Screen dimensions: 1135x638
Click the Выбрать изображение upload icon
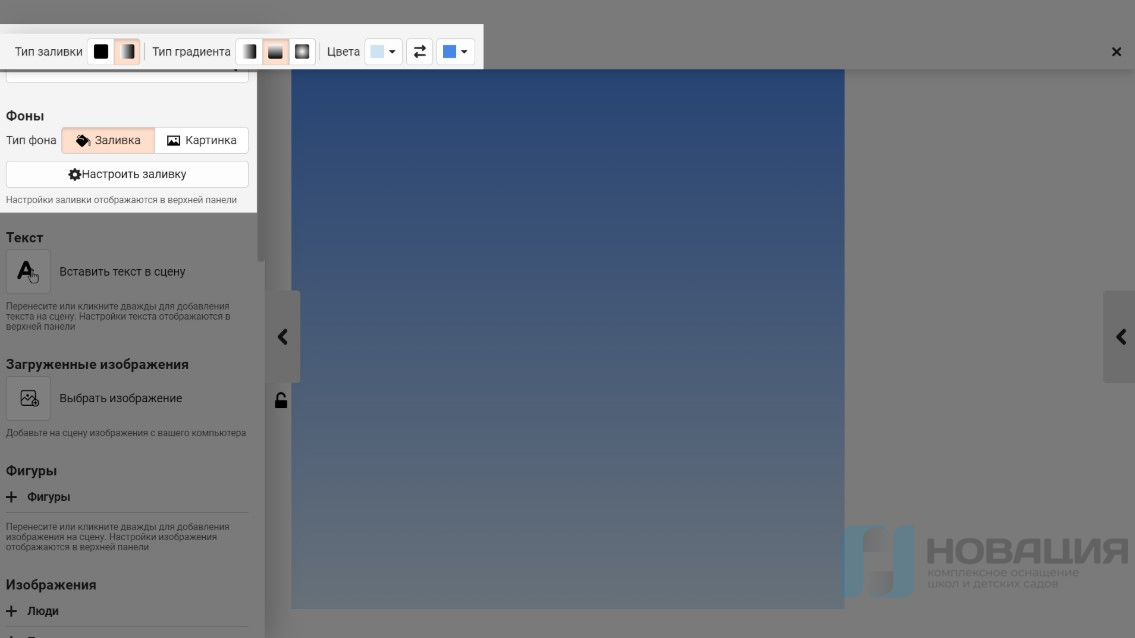(28, 398)
